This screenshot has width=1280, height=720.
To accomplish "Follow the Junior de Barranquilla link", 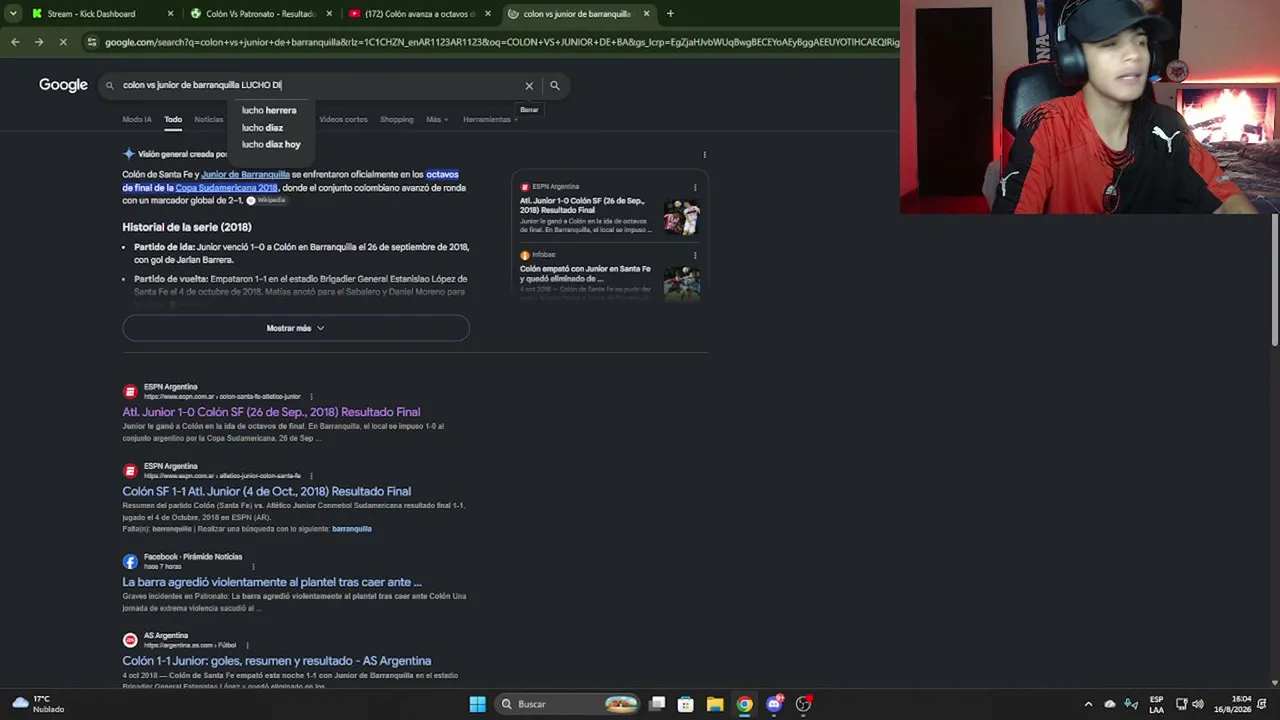I will pos(245,175).
